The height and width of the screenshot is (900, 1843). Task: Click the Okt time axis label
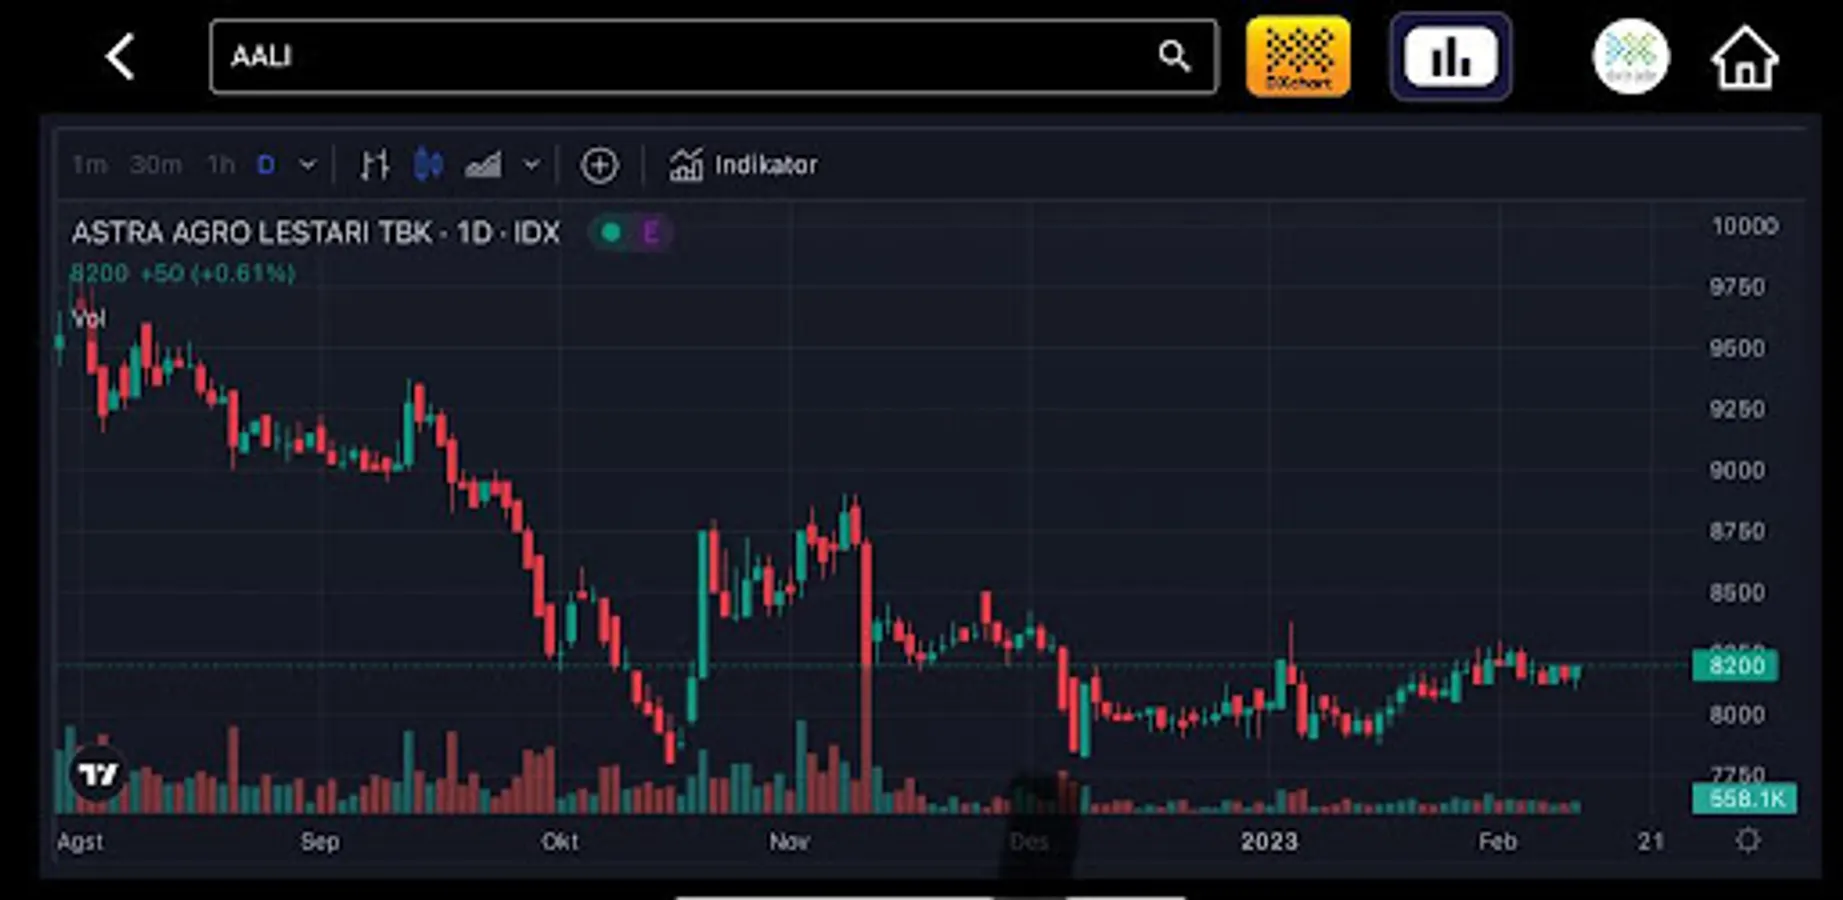(x=560, y=842)
